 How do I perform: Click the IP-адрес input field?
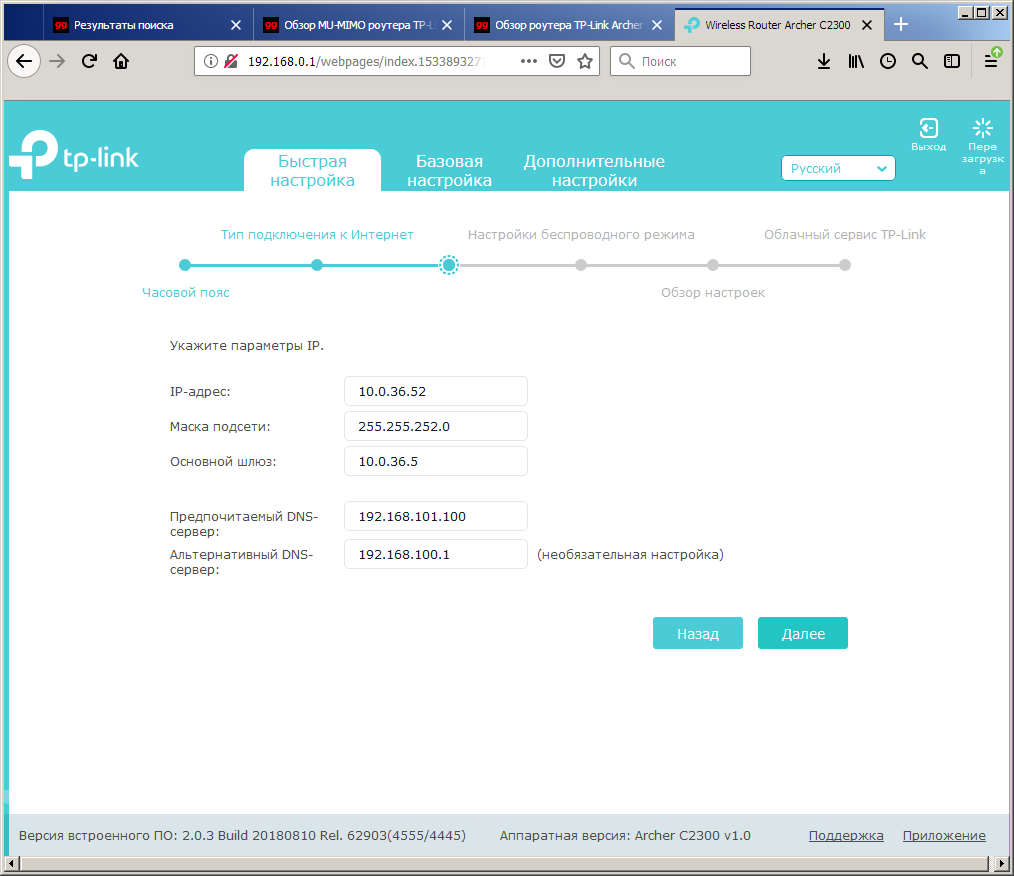click(436, 391)
